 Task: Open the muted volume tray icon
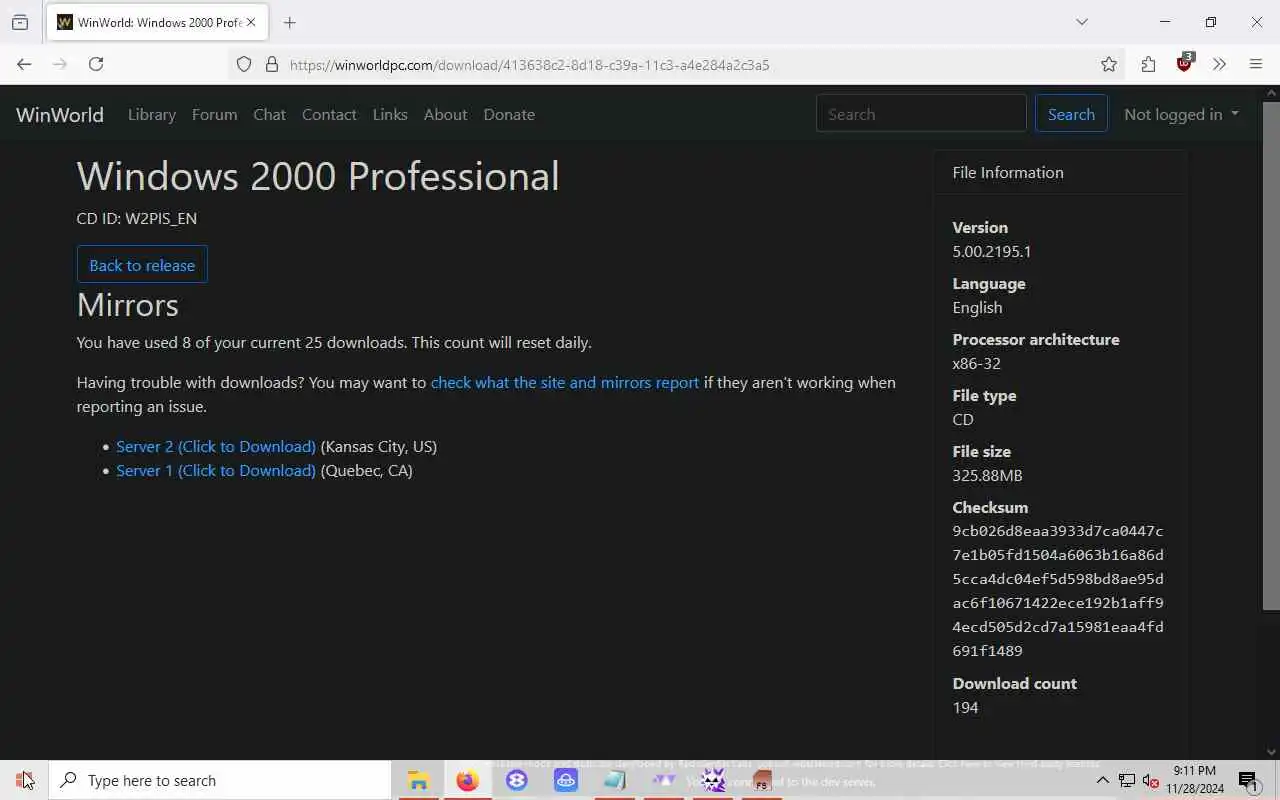pos(1151,780)
